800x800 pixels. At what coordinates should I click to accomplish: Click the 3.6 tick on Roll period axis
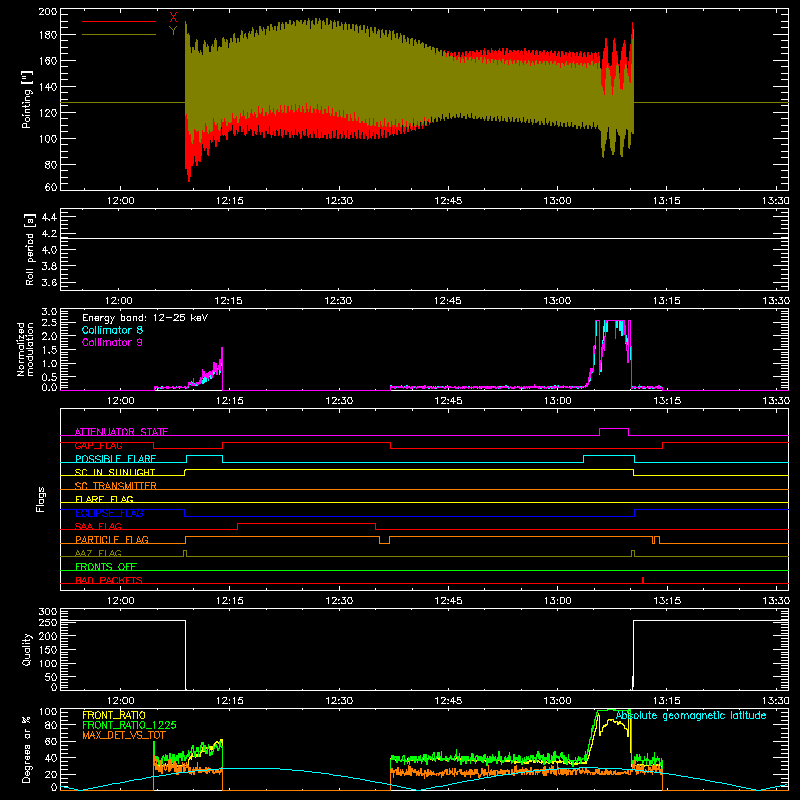49,282
